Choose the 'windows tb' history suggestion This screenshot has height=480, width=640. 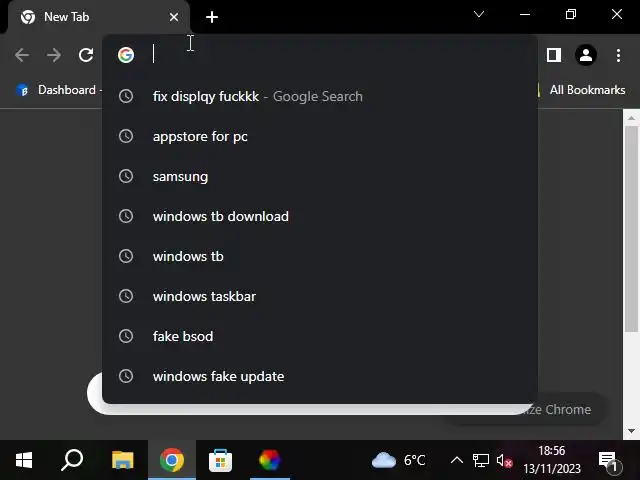click(x=320, y=256)
